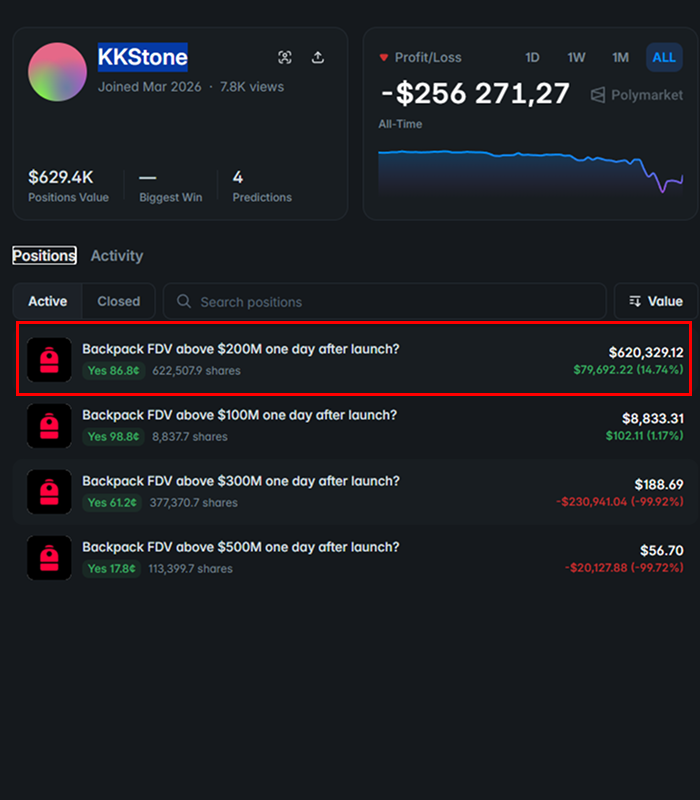Click backpack icon of $500M market
The image size is (700, 800).
click(49, 558)
